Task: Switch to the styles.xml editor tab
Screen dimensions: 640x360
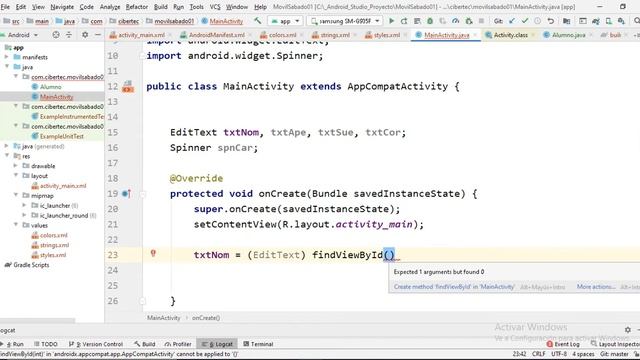Action: [386, 35]
